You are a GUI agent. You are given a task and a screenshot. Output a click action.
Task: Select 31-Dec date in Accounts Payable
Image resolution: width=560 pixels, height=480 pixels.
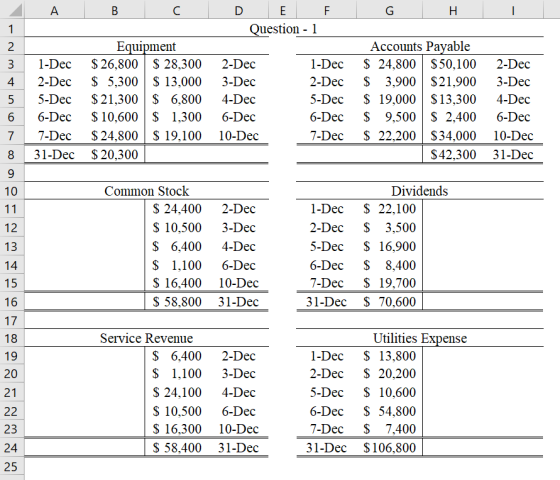point(513,155)
